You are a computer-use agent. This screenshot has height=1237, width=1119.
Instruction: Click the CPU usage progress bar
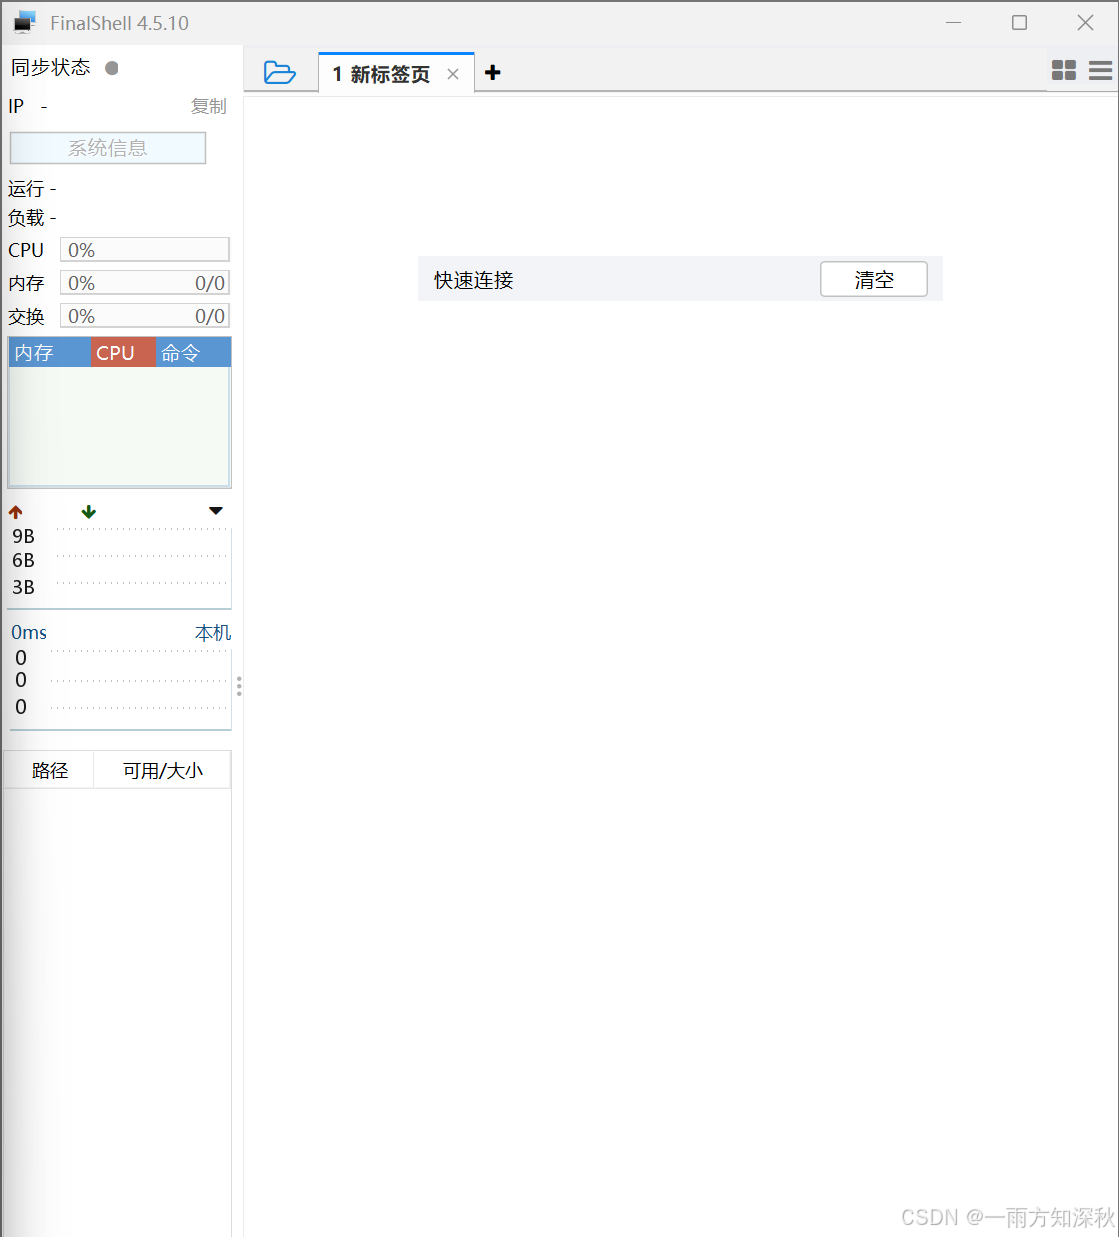point(145,250)
